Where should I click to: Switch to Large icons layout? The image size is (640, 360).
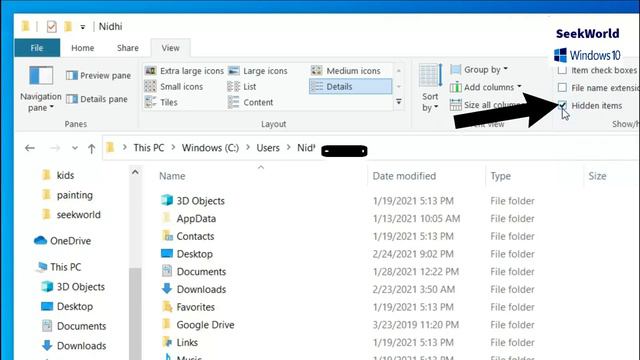click(258, 71)
